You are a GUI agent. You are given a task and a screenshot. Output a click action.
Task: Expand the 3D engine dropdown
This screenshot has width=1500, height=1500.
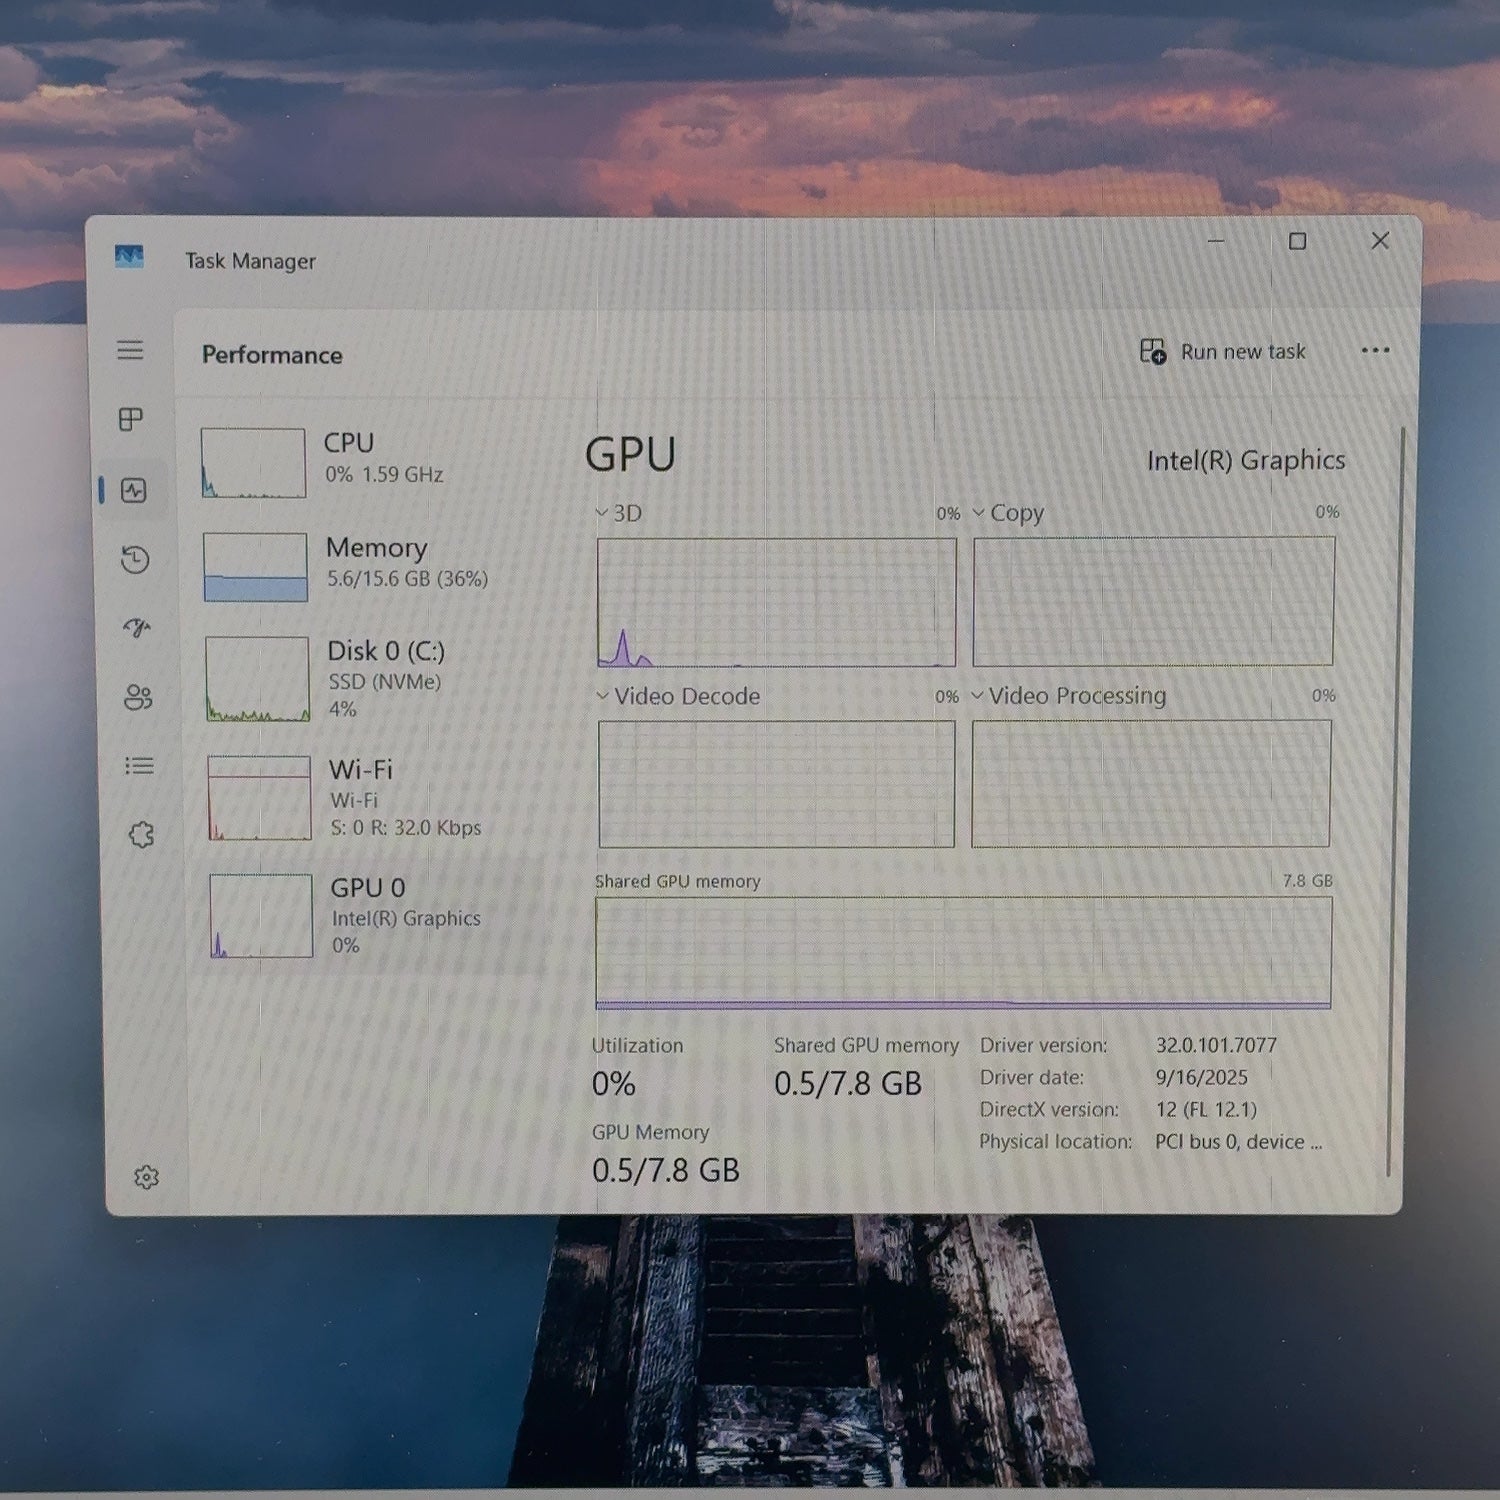[619, 513]
